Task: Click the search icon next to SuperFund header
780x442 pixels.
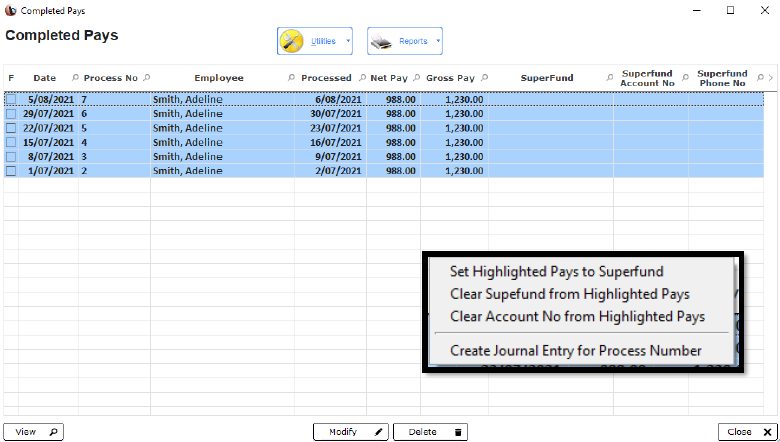Action: point(609,78)
